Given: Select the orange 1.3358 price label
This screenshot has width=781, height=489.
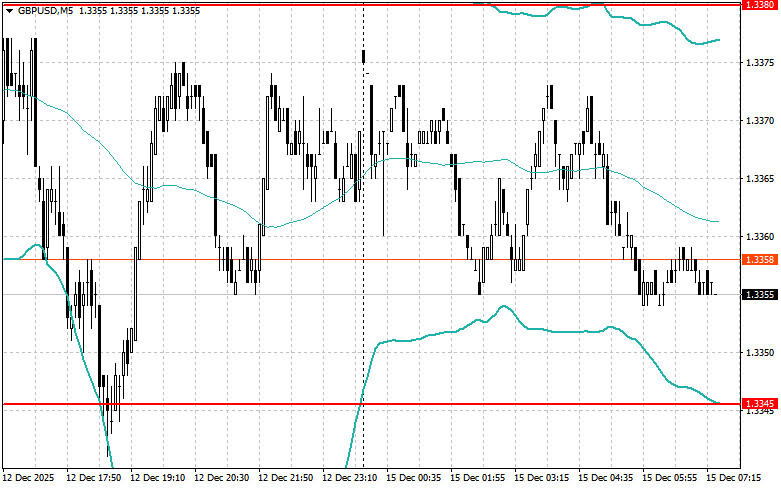Looking at the screenshot, I should (x=760, y=259).
